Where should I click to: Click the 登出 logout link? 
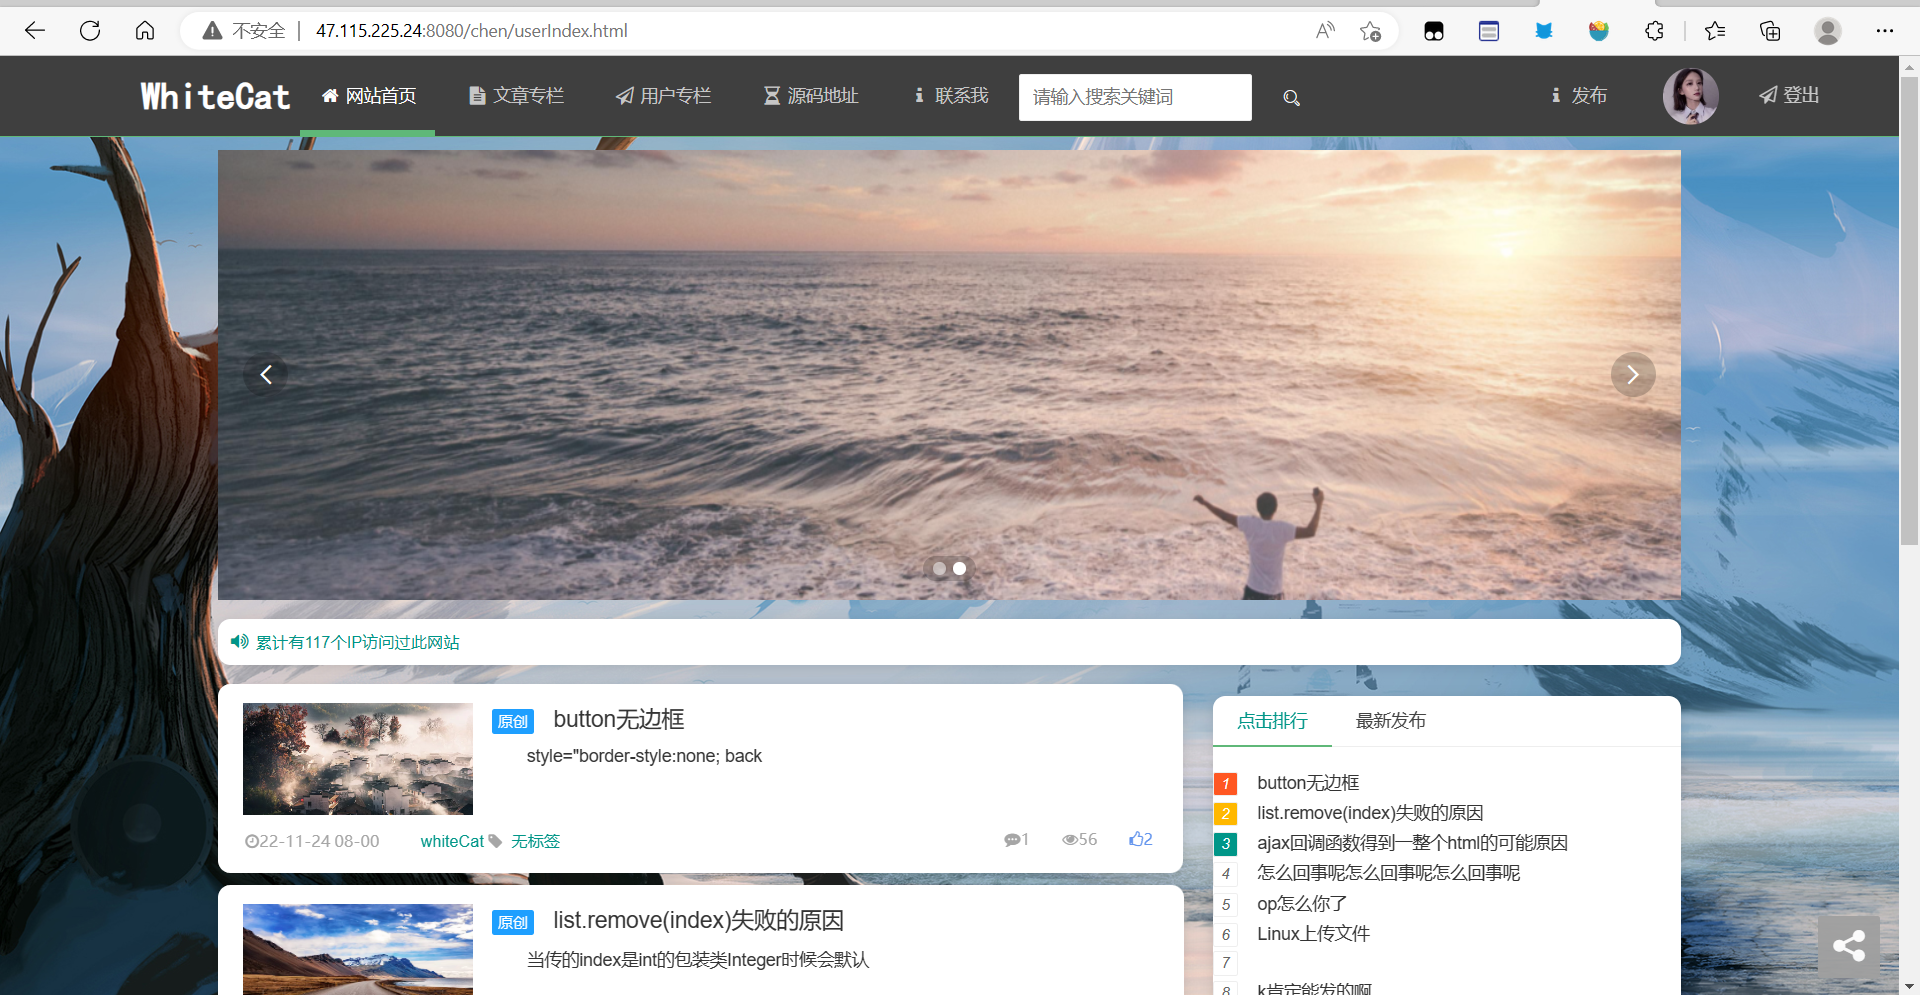(x=1789, y=95)
